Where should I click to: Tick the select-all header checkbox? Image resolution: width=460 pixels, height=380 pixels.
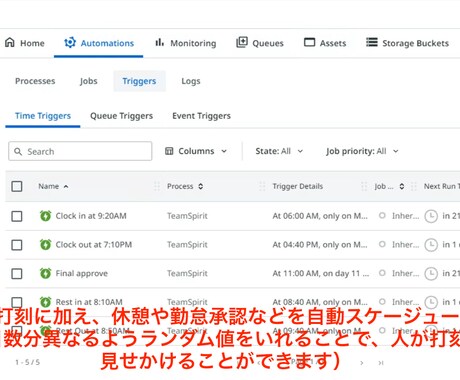[17, 186]
